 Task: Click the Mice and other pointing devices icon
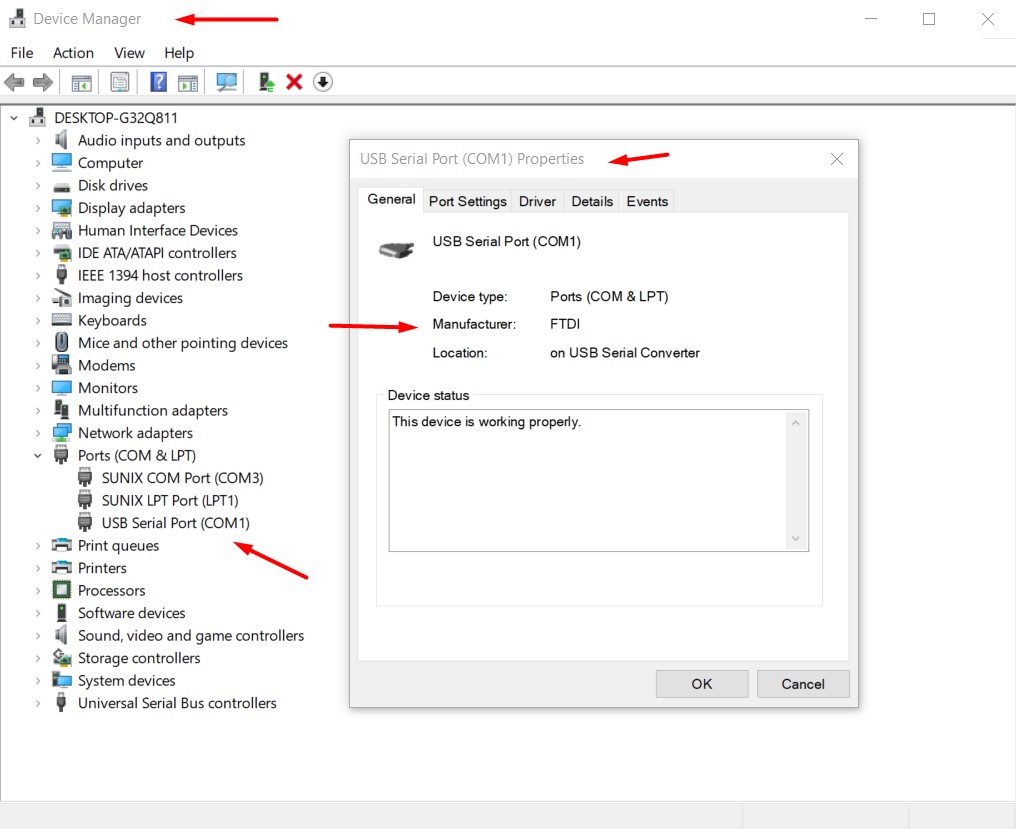point(62,342)
